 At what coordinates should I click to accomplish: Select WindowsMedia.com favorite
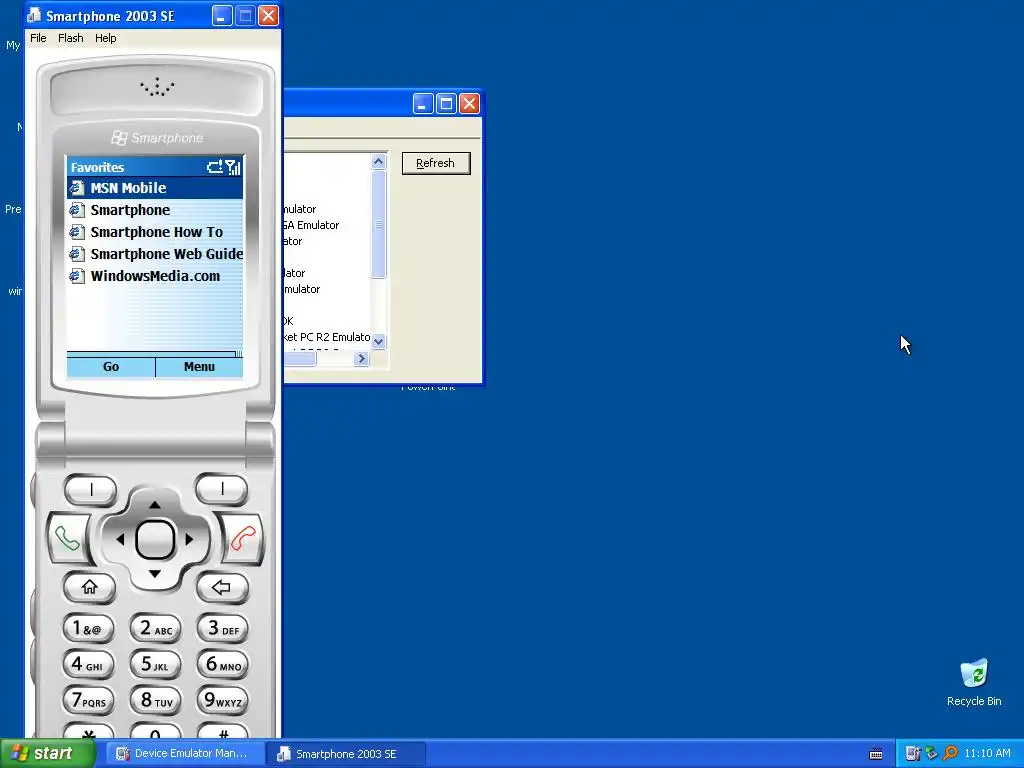155,276
